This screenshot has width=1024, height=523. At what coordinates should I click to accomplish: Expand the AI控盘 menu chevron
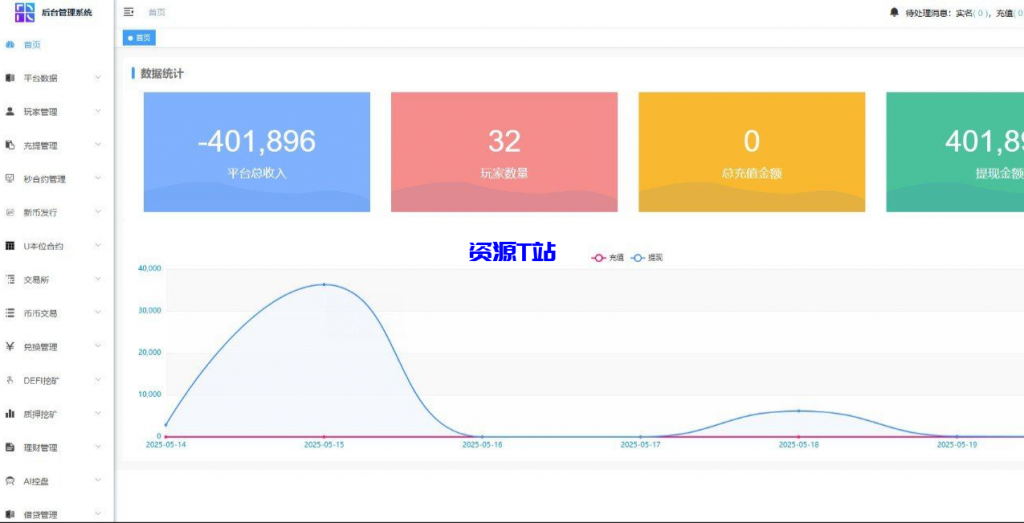[x=98, y=481]
